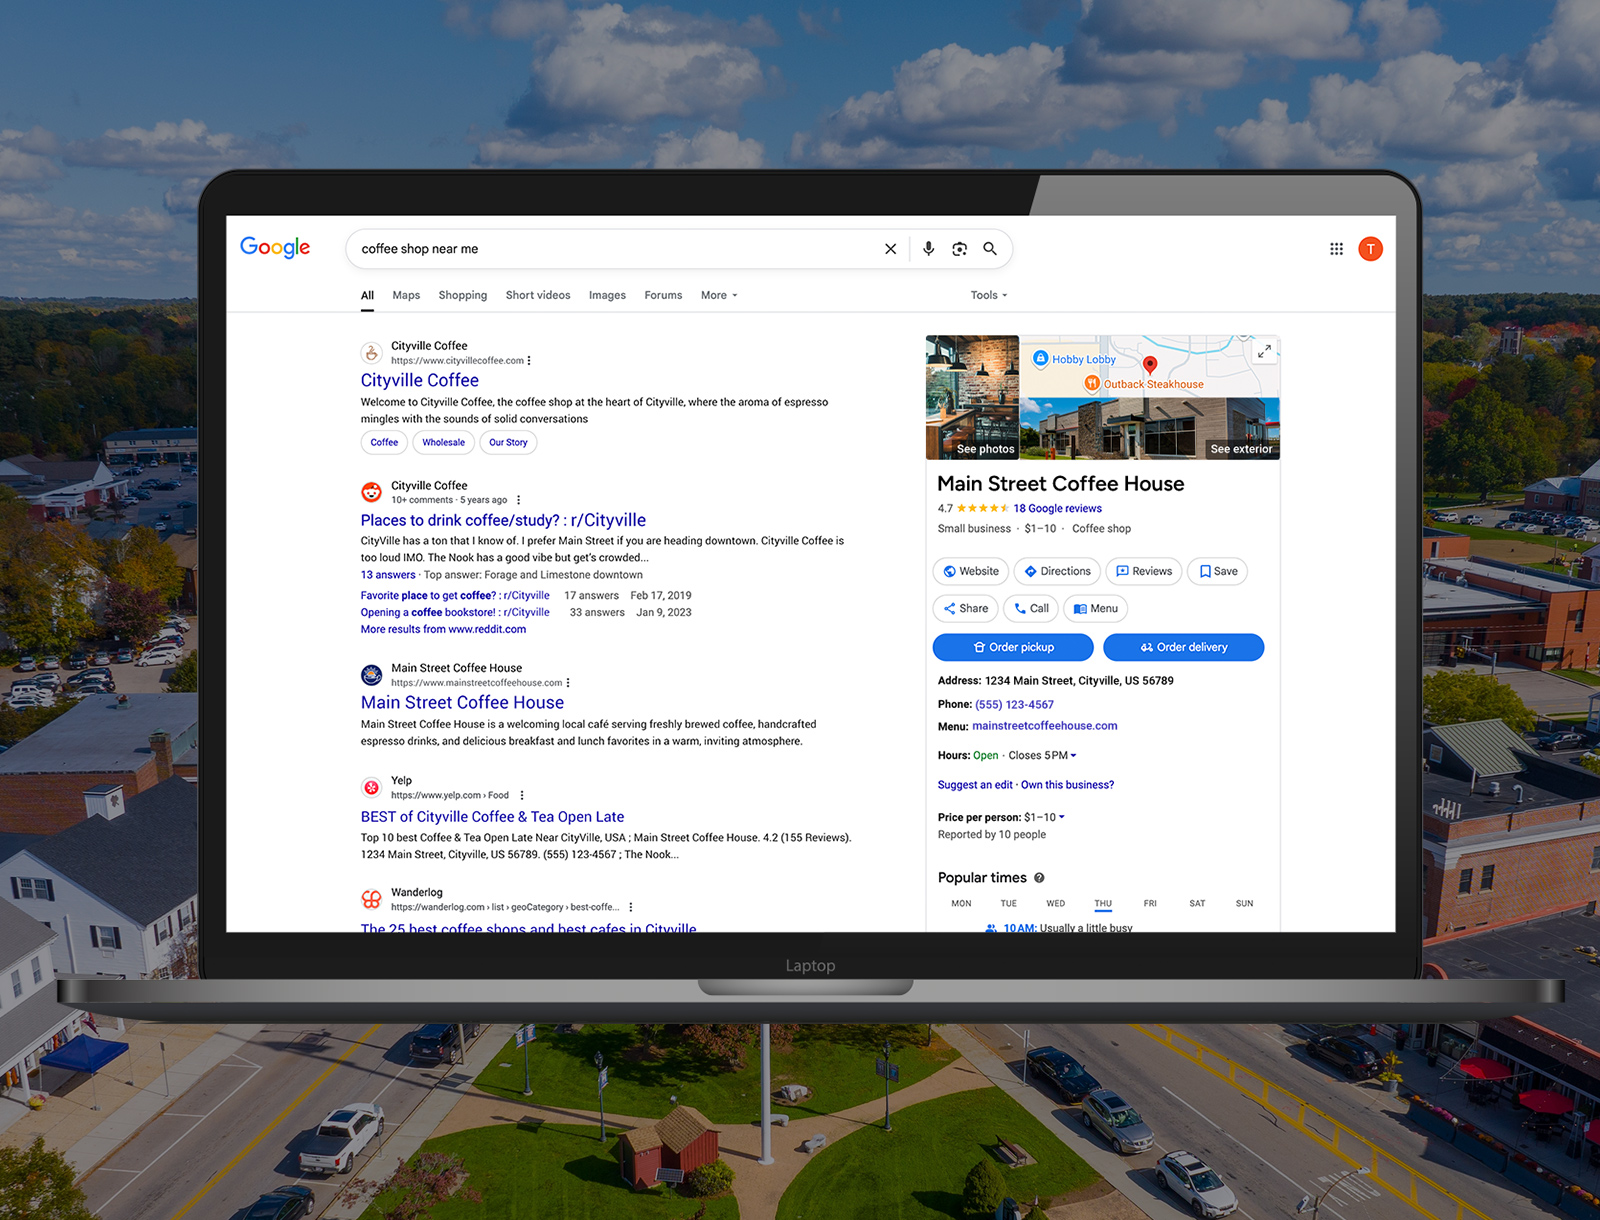
Task: Expand the map with the fullscreen icon
Action: [x=1264, y=351]
